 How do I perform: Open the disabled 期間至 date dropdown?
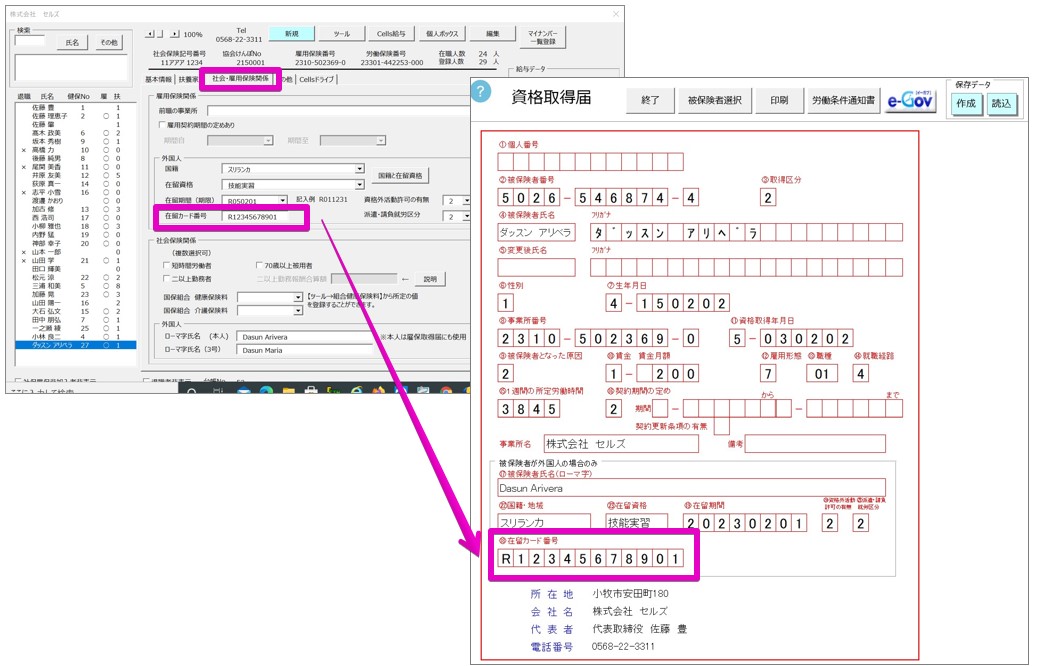point(381,140)
